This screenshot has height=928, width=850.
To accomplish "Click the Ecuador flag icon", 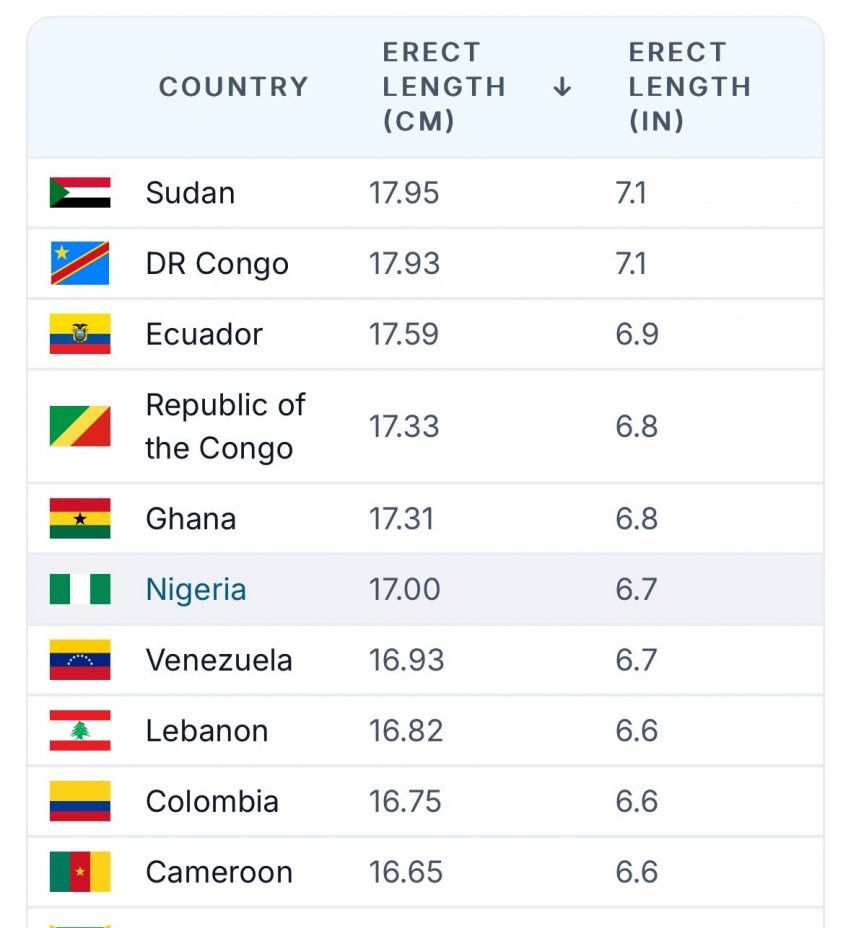I will click(80, 334).
